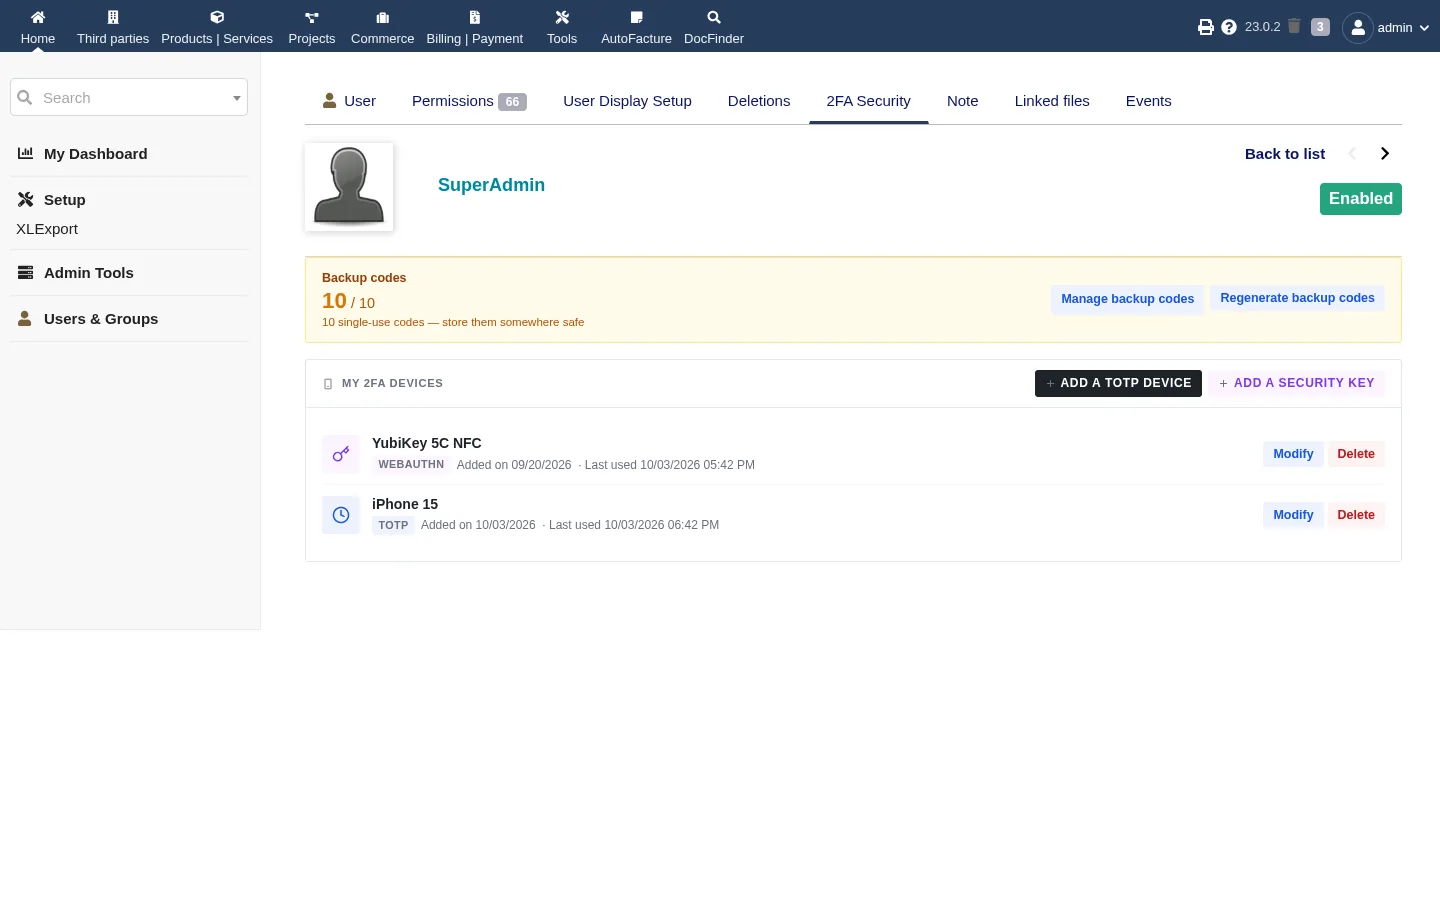Click the trash icon in top bar

coord(1294,26)
